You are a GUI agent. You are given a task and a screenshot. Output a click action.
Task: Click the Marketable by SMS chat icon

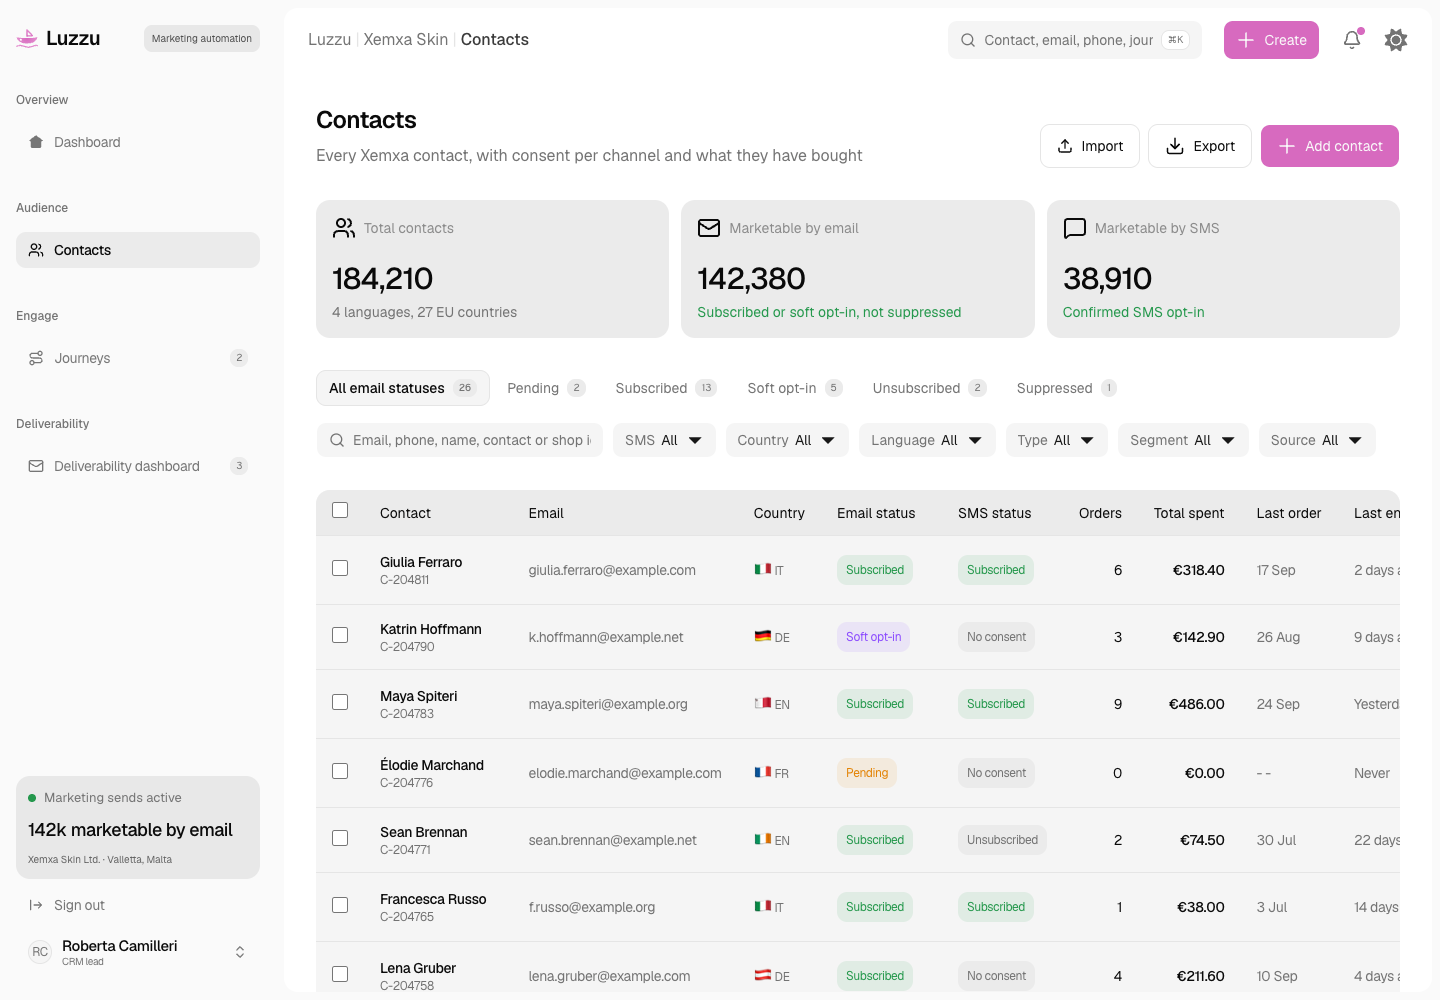[1075, 228]
